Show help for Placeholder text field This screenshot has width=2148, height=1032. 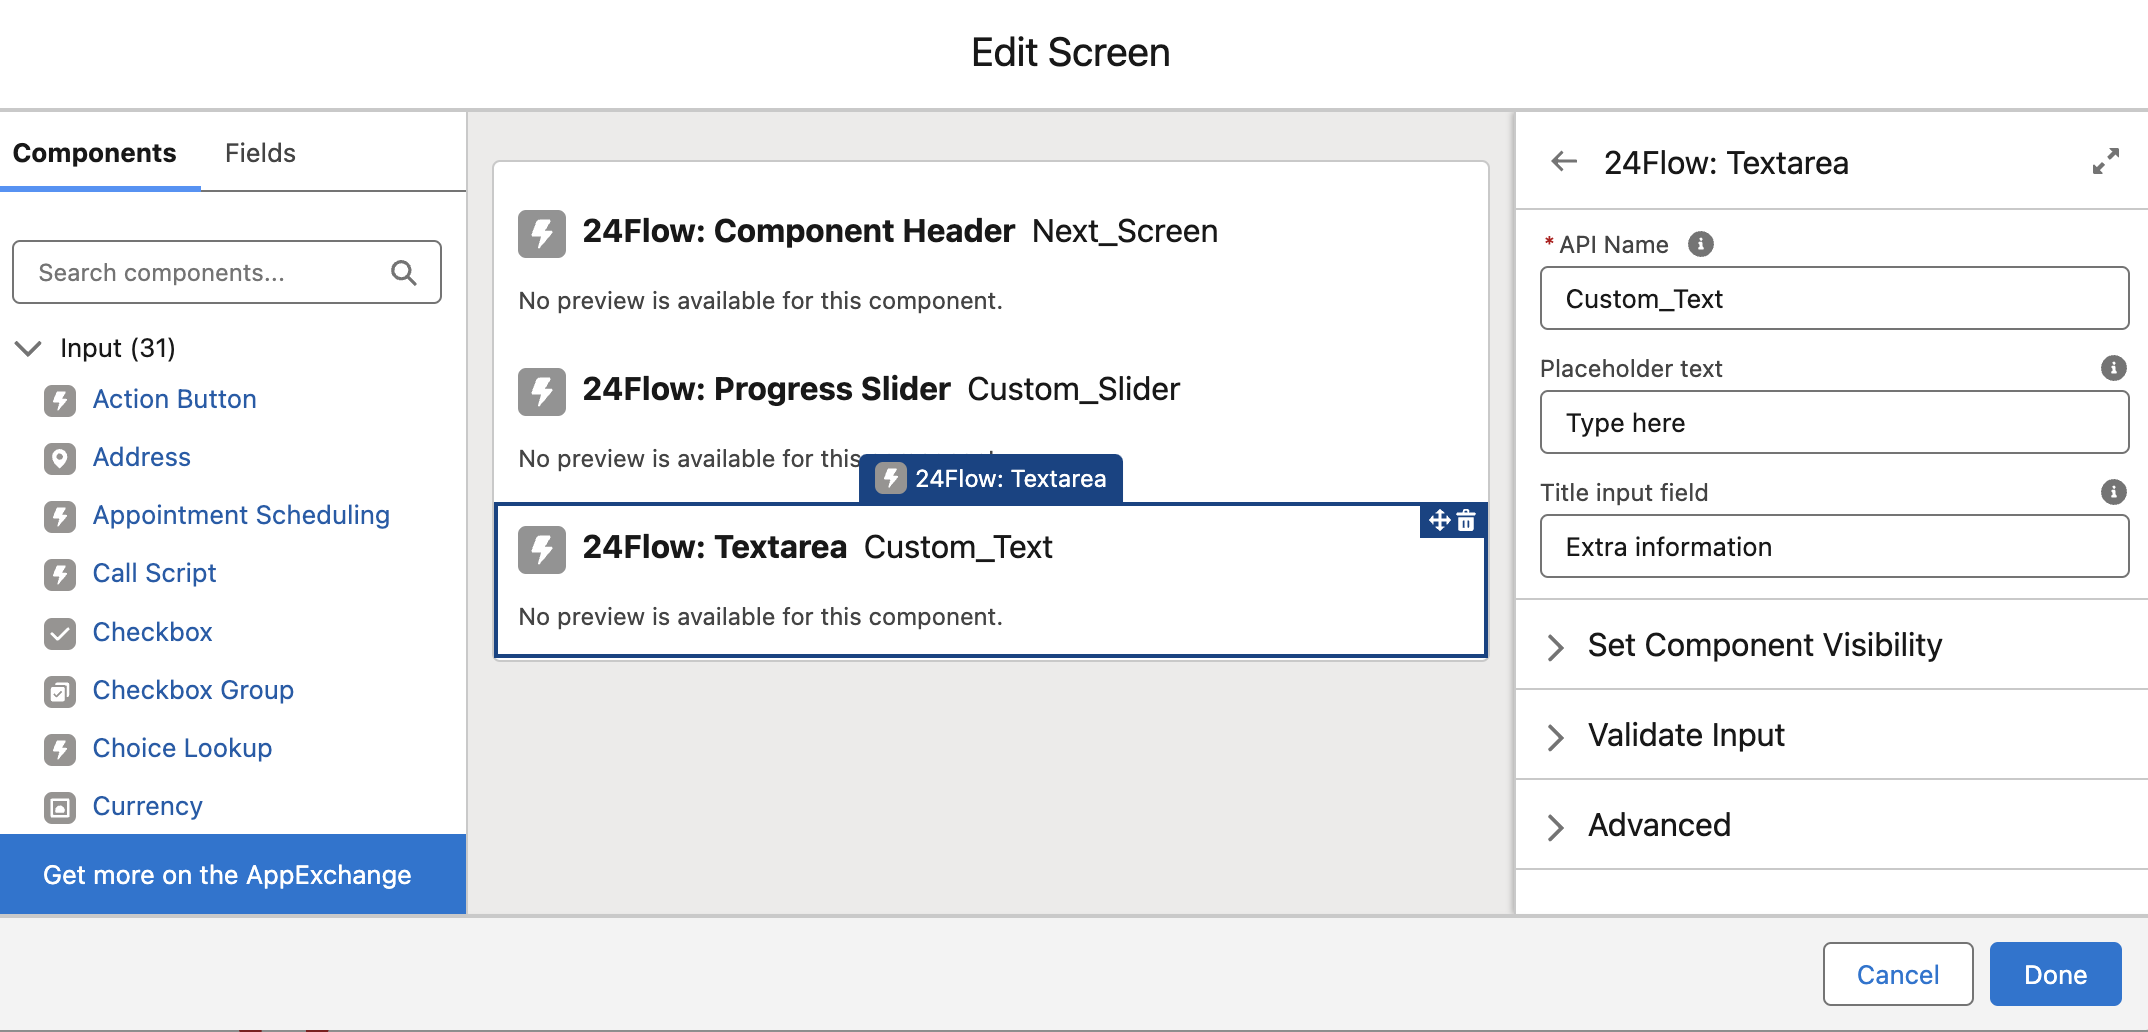coord(2113,368)
